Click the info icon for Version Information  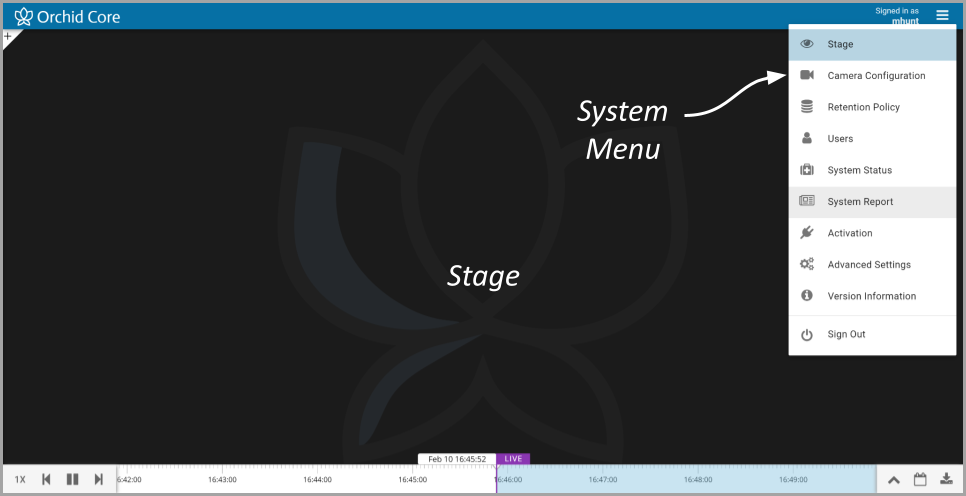click(x=806, y=296)
